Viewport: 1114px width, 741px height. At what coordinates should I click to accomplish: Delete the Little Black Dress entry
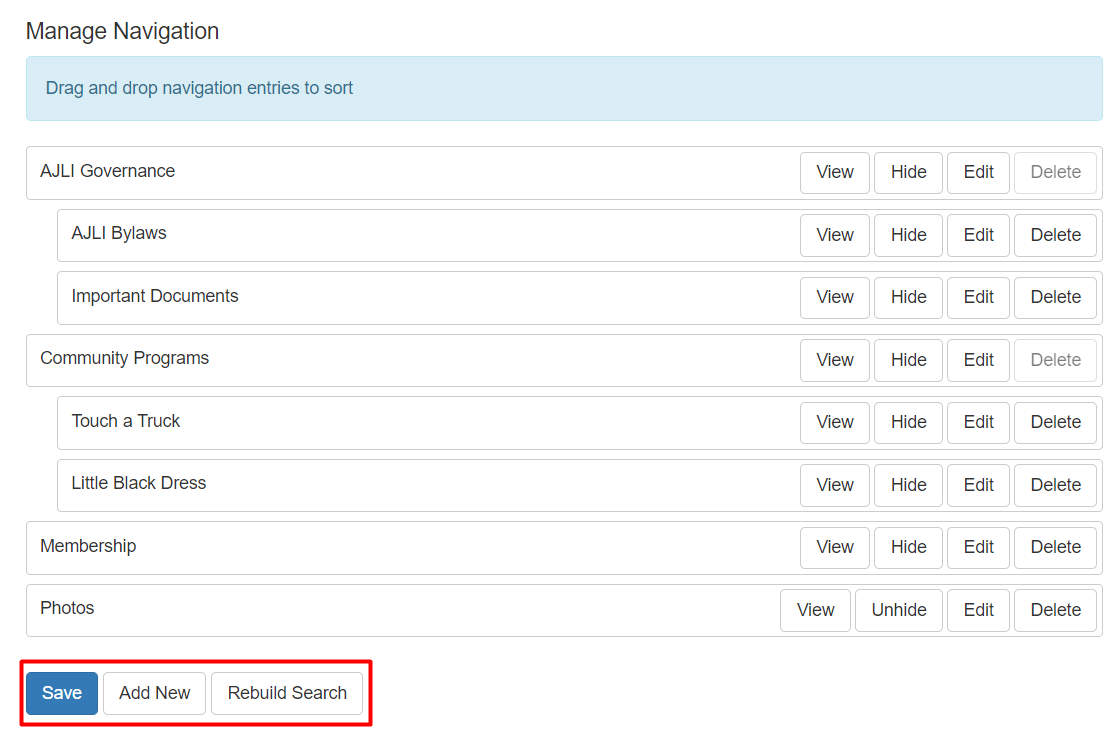coord(1056,485)
